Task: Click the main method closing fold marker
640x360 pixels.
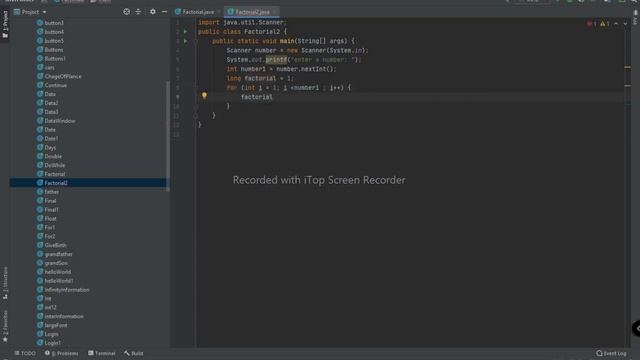Action: click(196, 116)
